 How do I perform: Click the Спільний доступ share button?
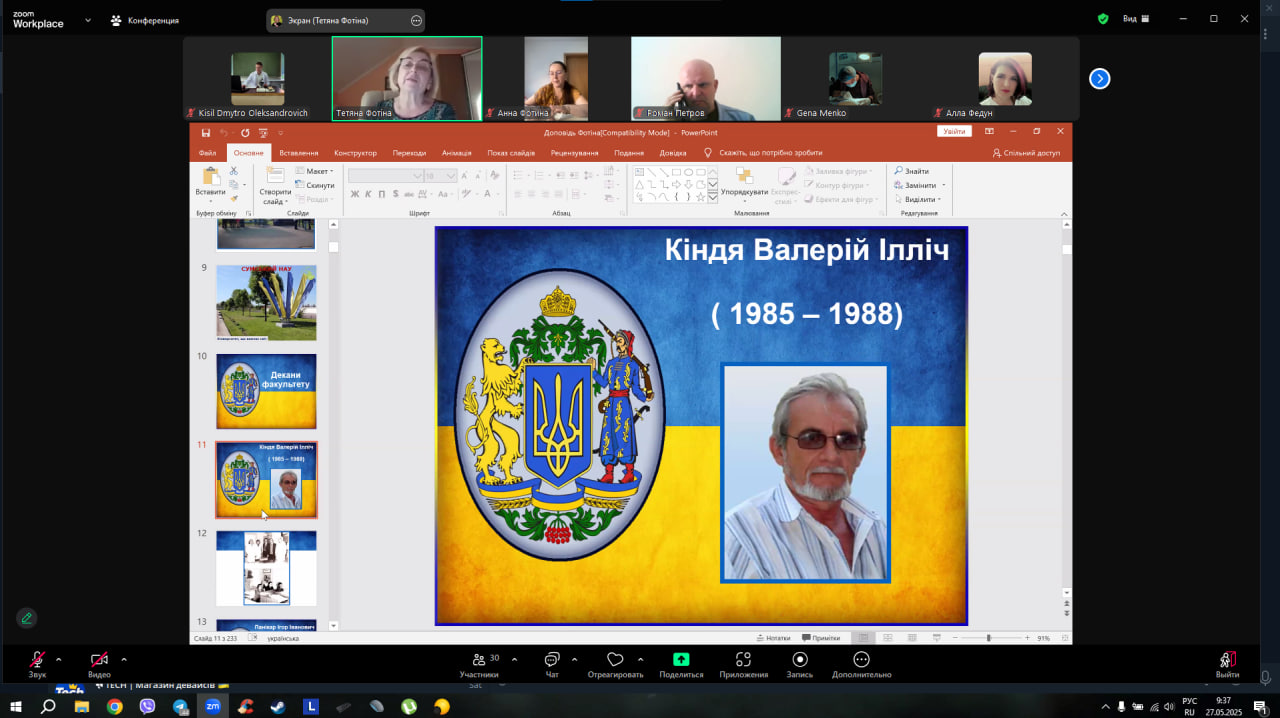coord(1026,153)
